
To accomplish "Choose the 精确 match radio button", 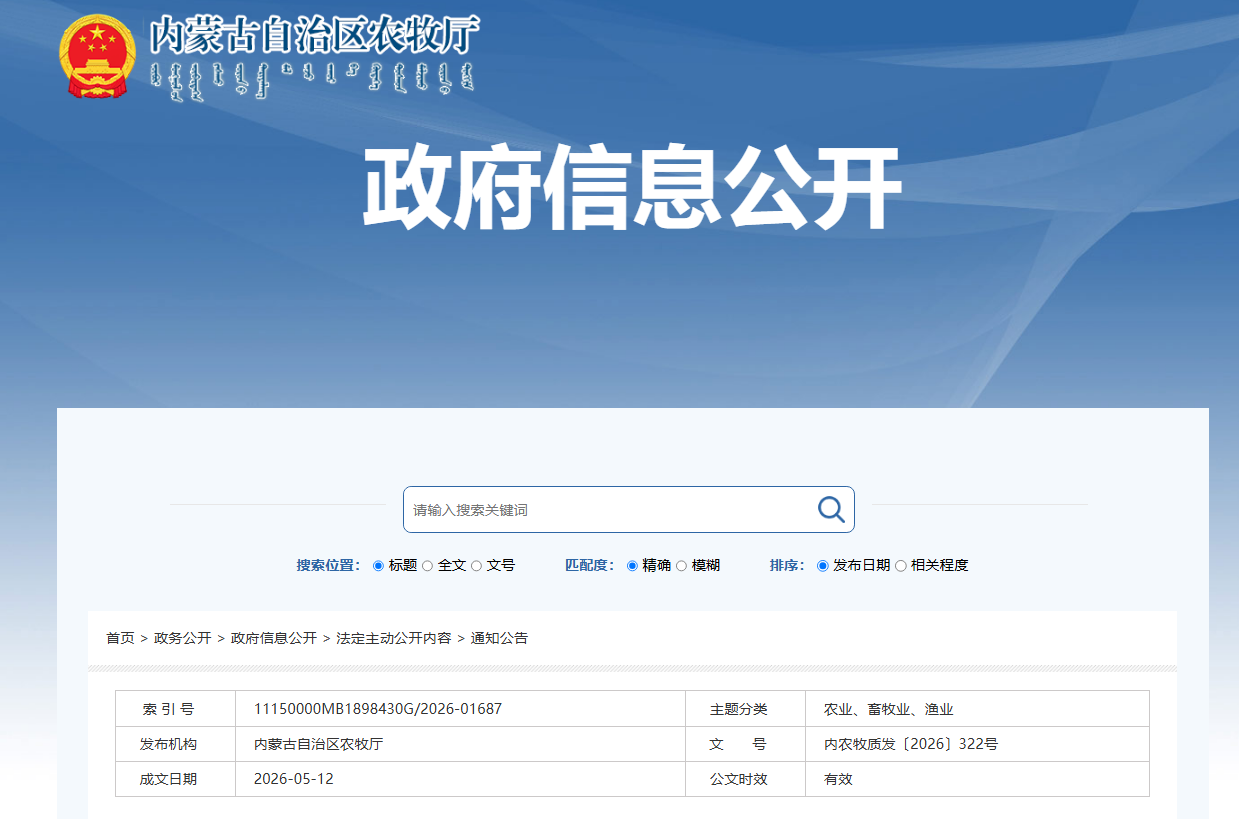I will 632,566.
